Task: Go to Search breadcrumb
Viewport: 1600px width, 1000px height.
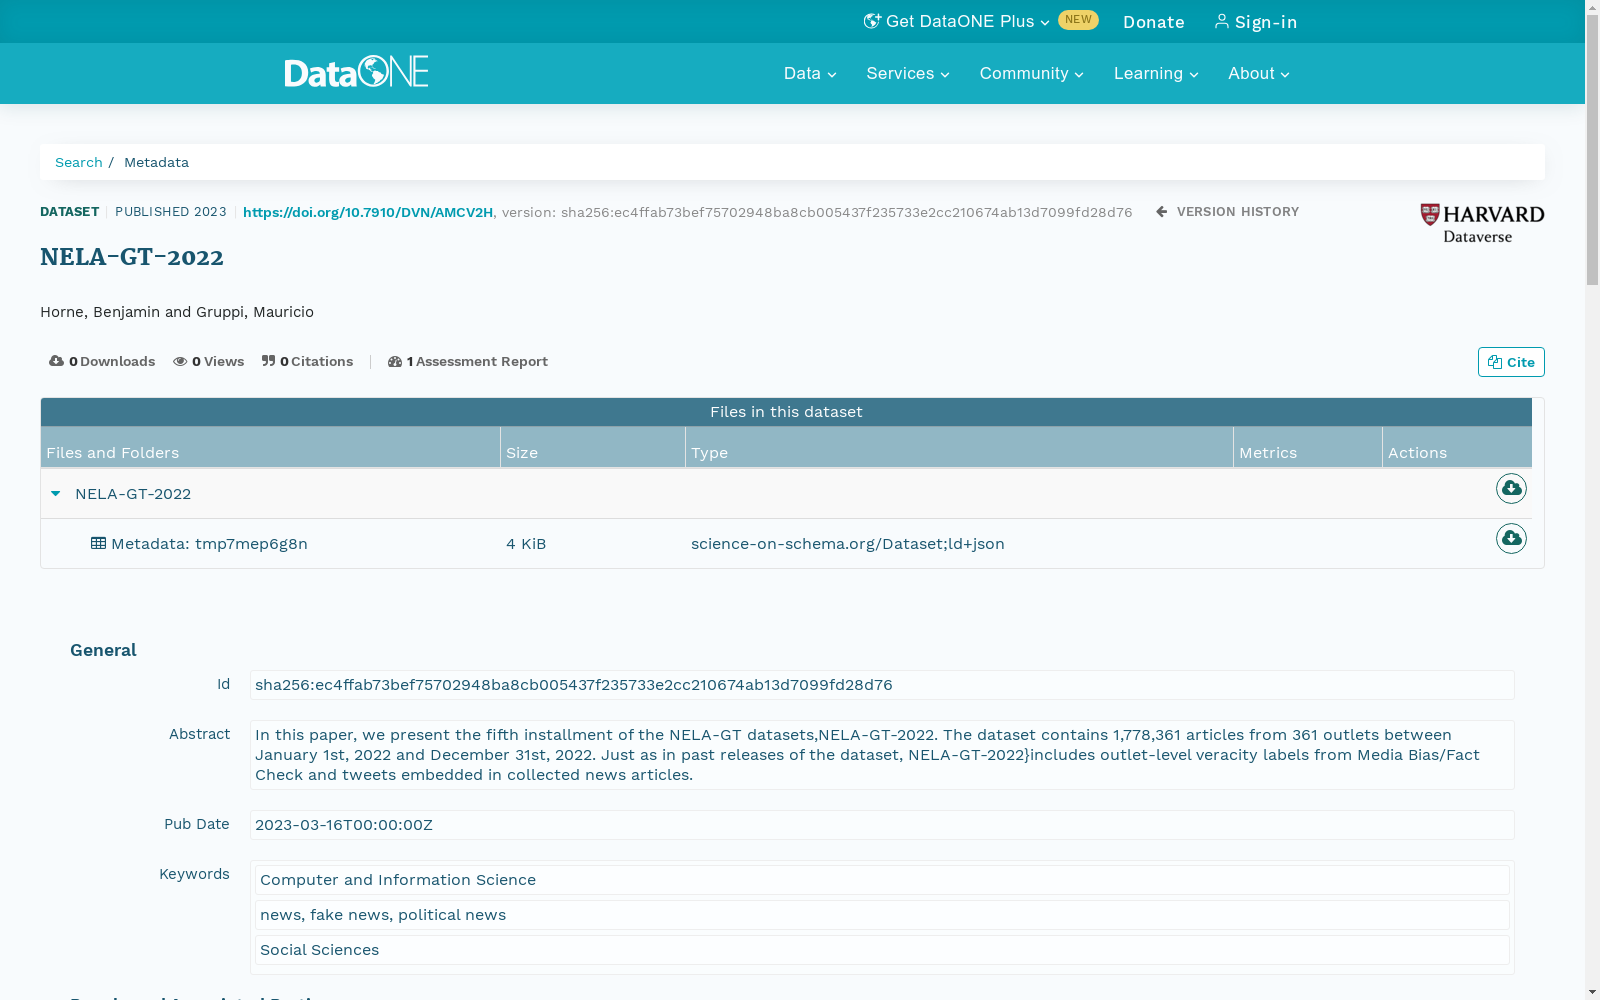Action: click(x=79, y=162)
